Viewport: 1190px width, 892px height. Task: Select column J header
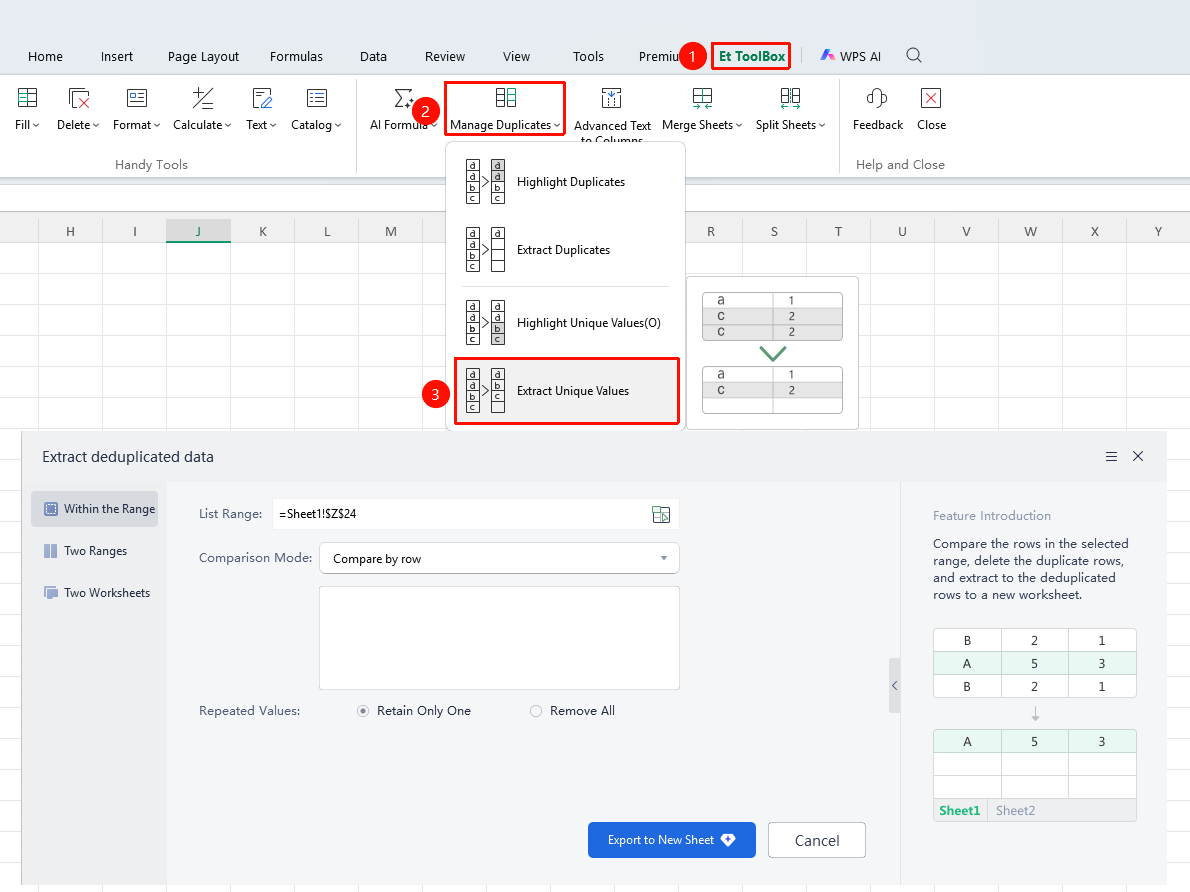click(x=198, y=232)
